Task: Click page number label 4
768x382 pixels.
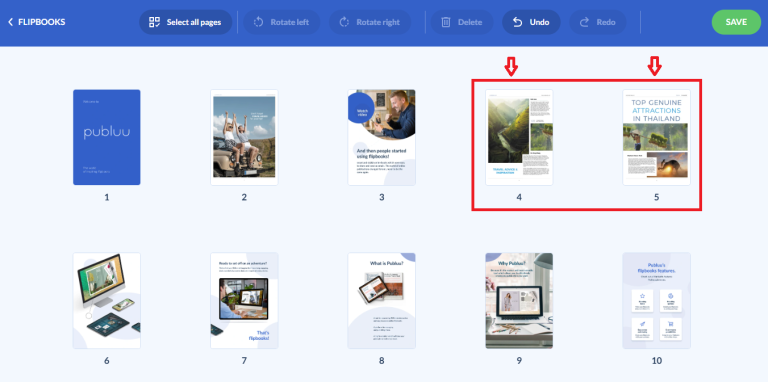Action: 519,197
